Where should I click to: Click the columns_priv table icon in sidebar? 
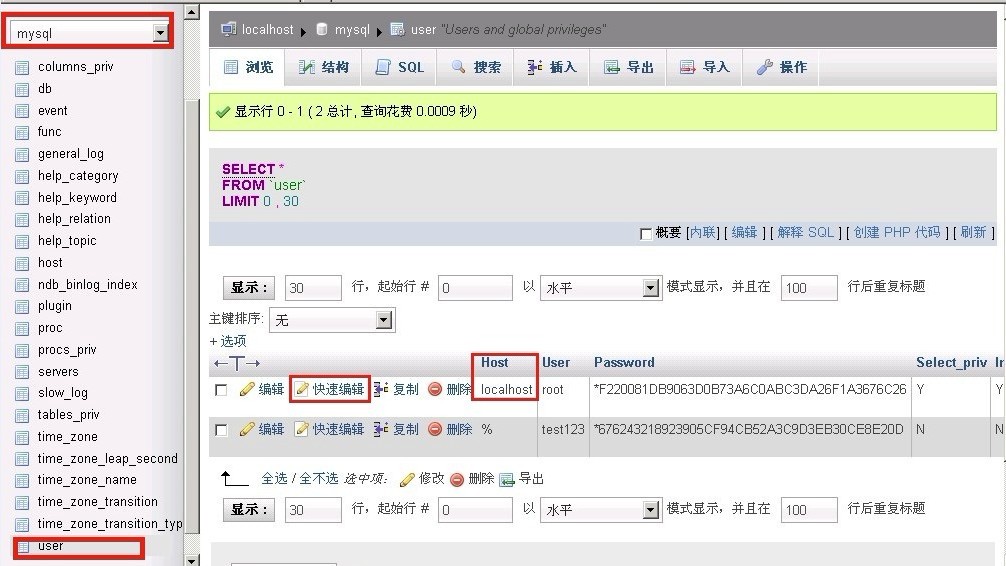[22, 67]
